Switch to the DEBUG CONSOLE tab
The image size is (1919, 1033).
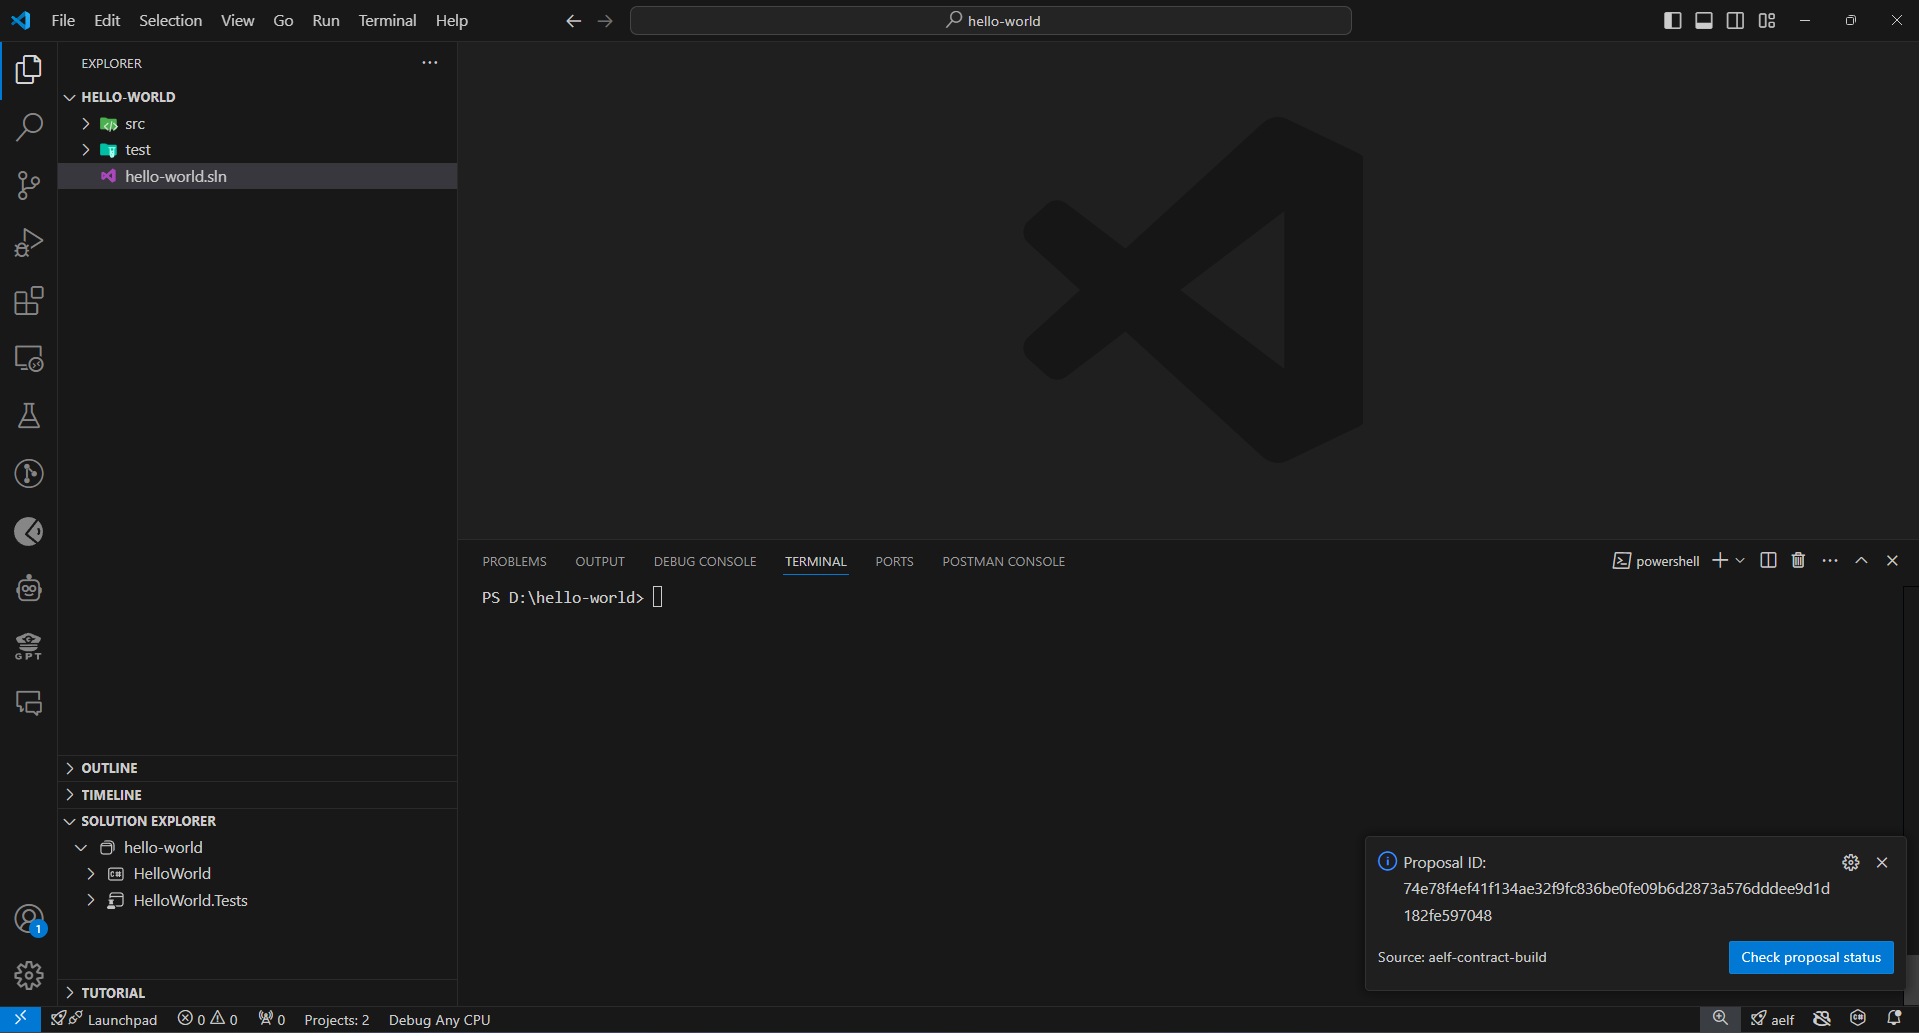(x=705, y=562)
